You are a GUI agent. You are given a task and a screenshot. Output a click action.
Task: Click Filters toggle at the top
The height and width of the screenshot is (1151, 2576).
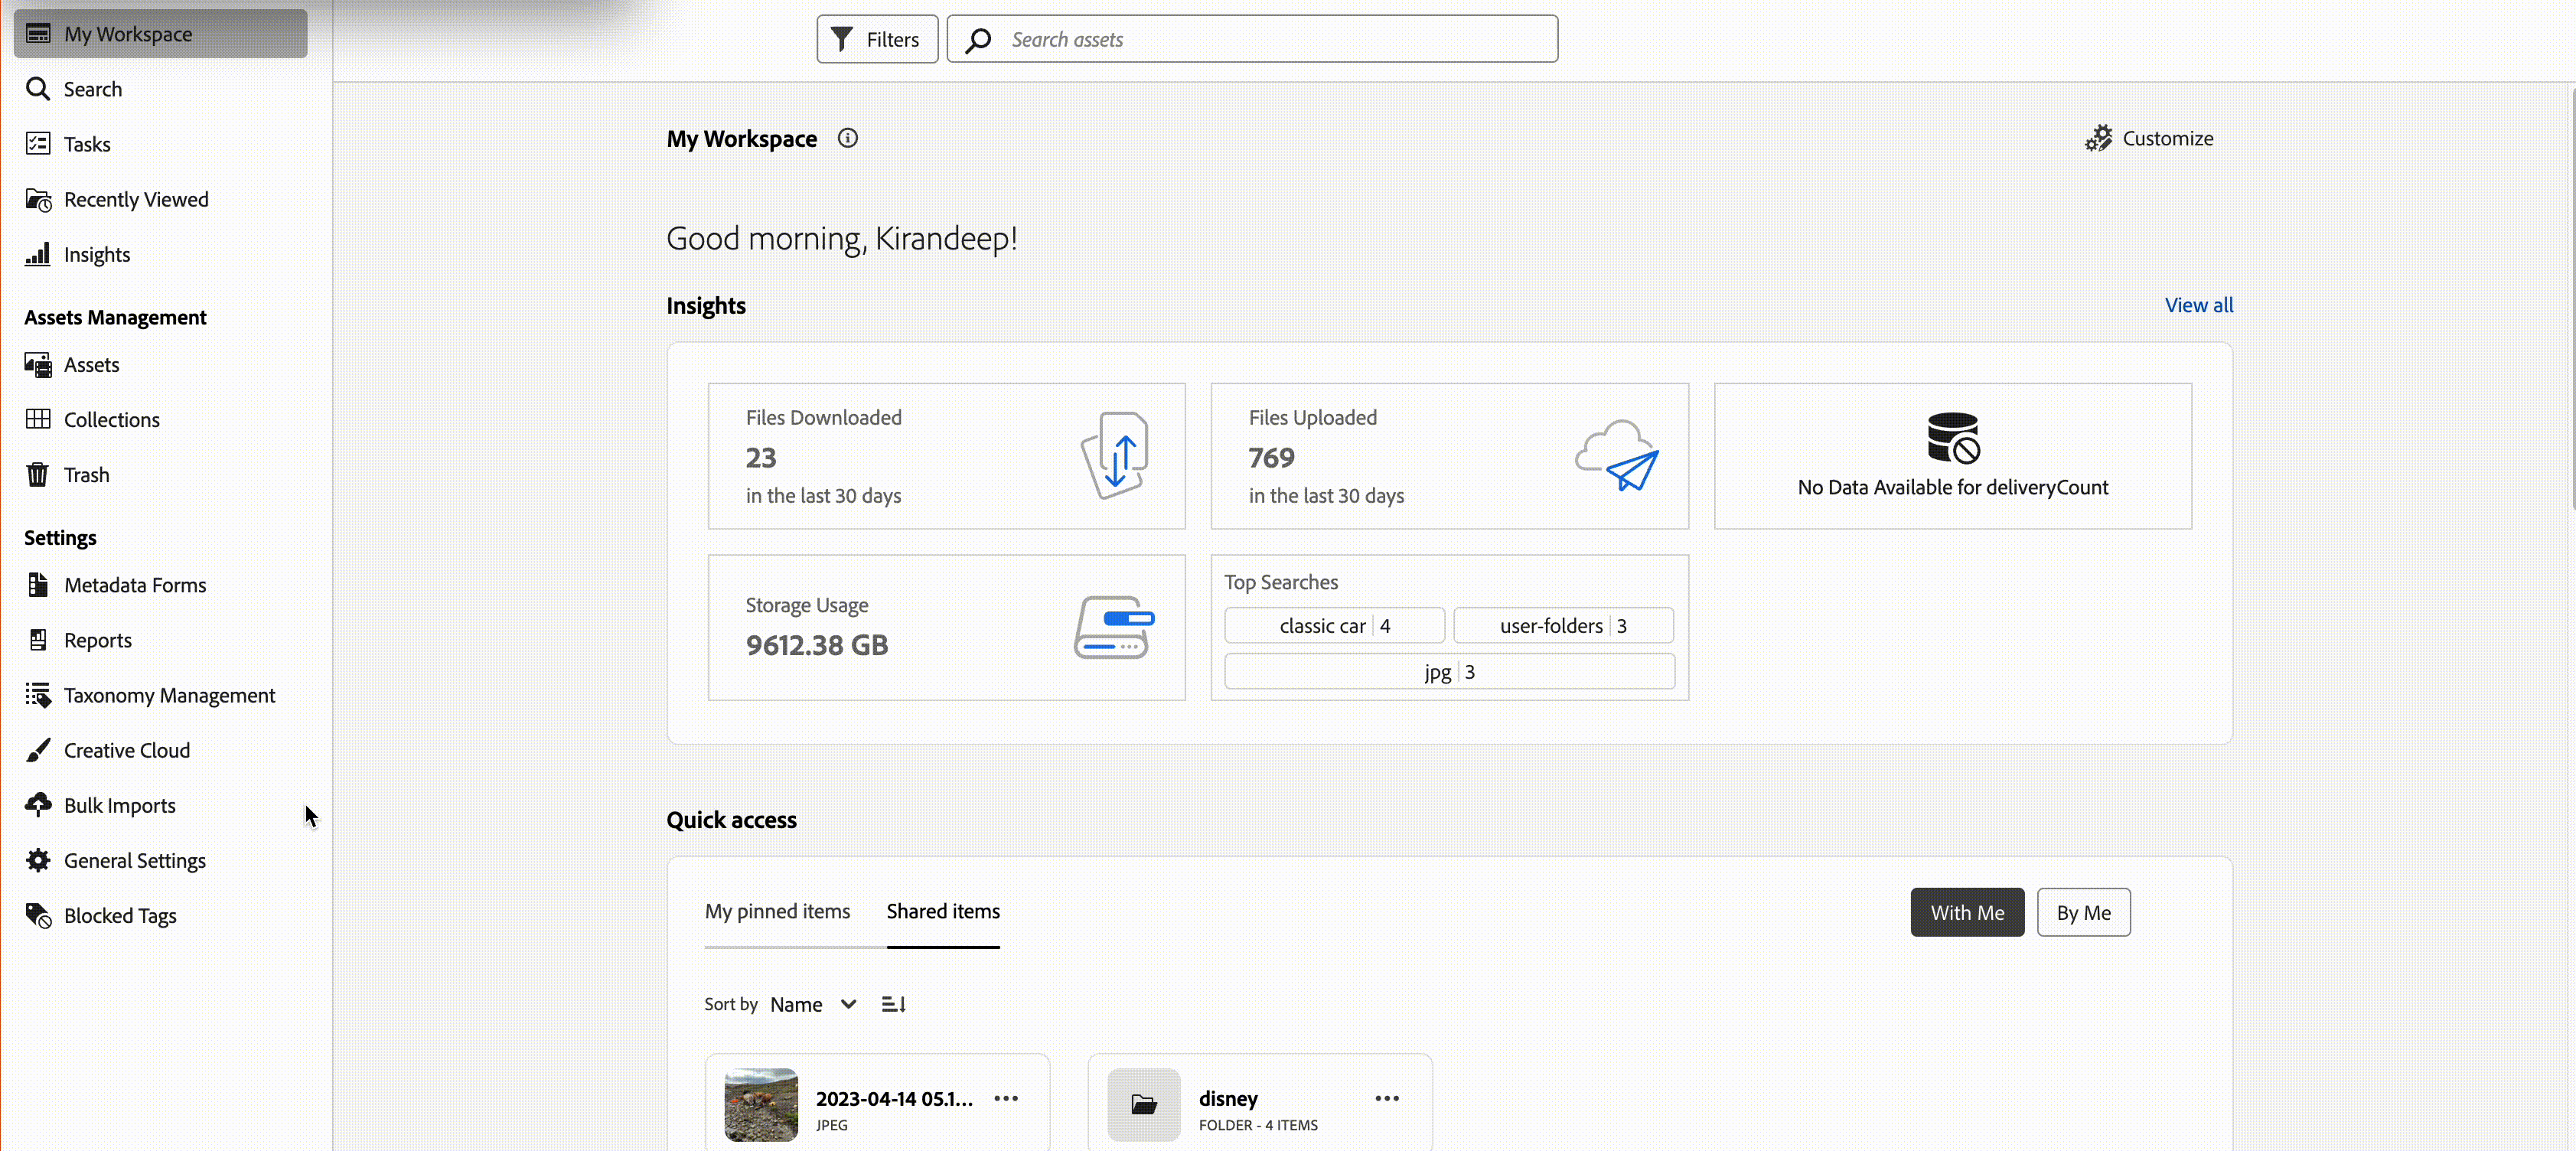coord(876,37)
